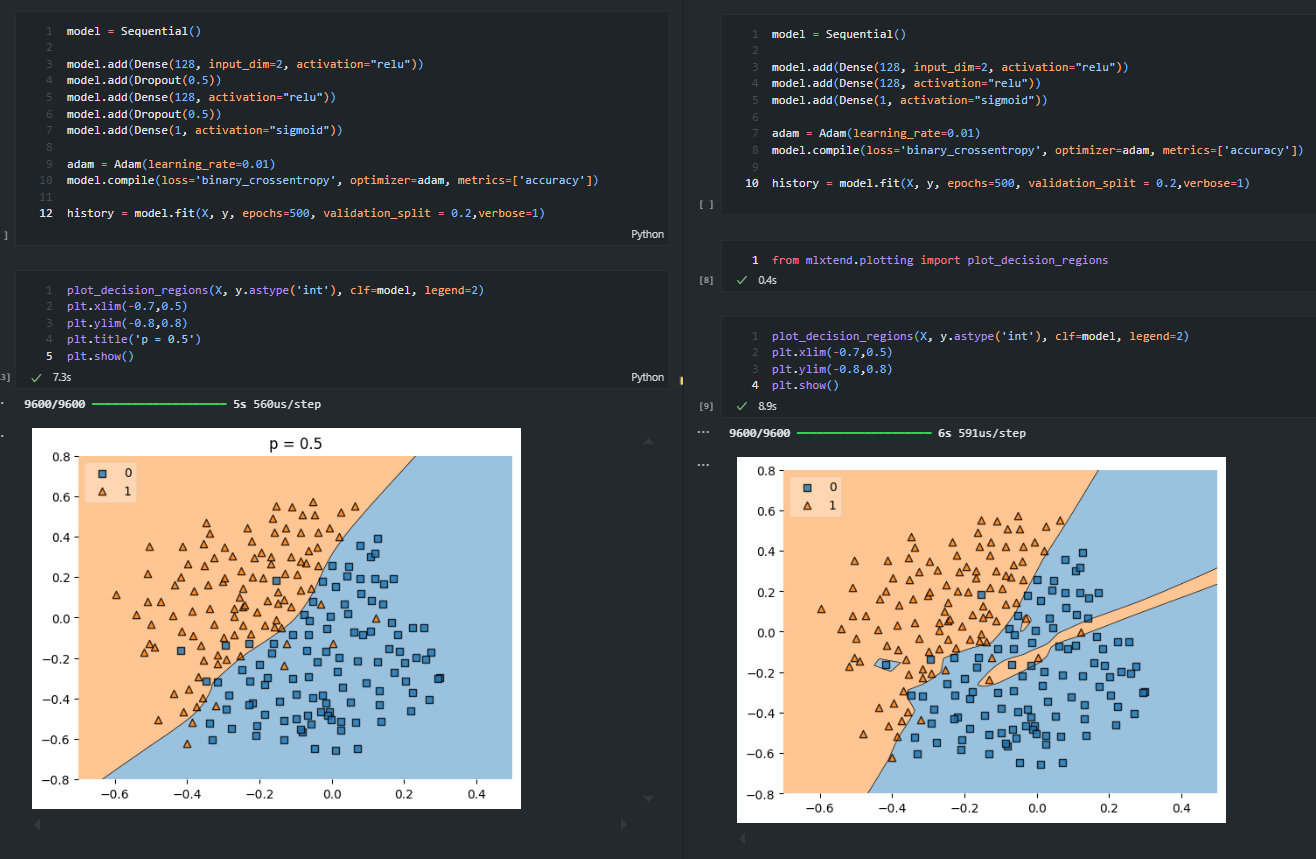Click the green checkmark next to 7.3s

(36, 377)
